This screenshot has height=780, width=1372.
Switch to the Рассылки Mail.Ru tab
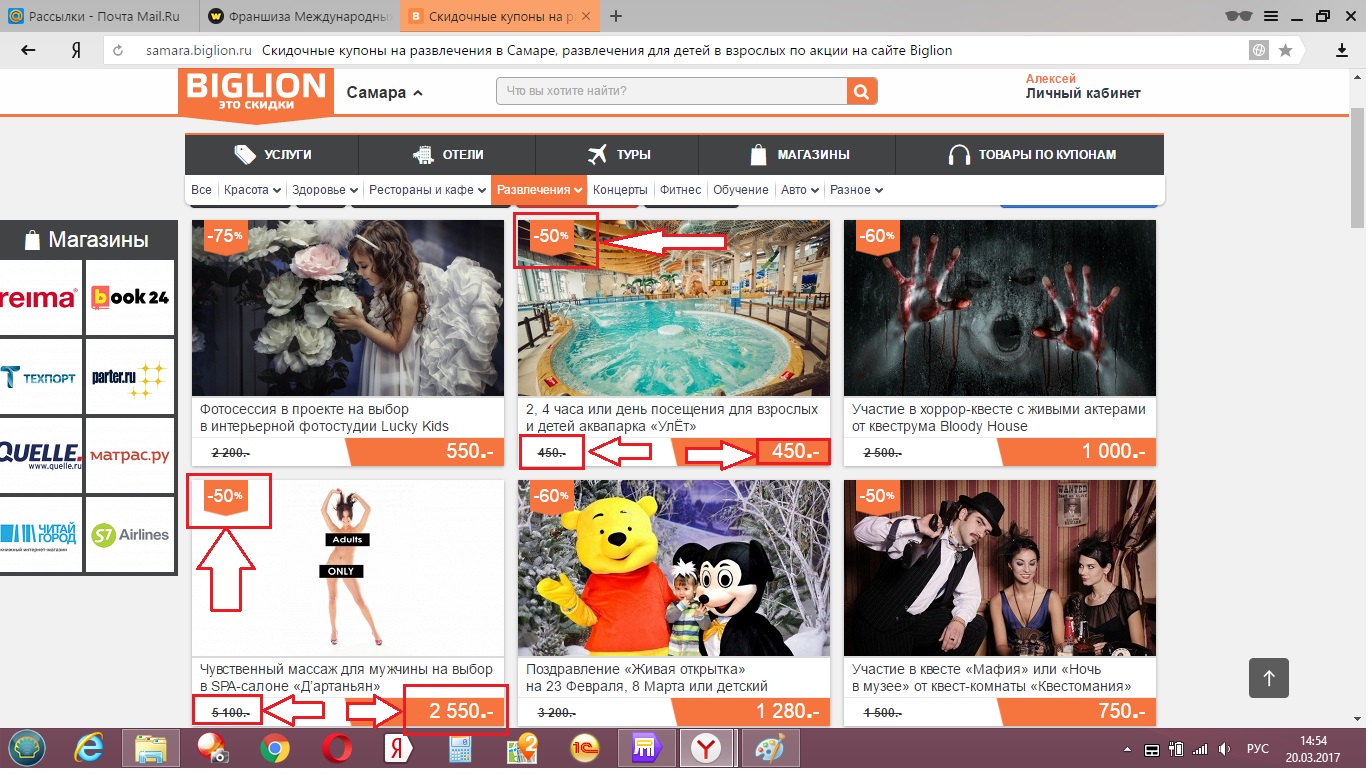[x=100, y=16]
